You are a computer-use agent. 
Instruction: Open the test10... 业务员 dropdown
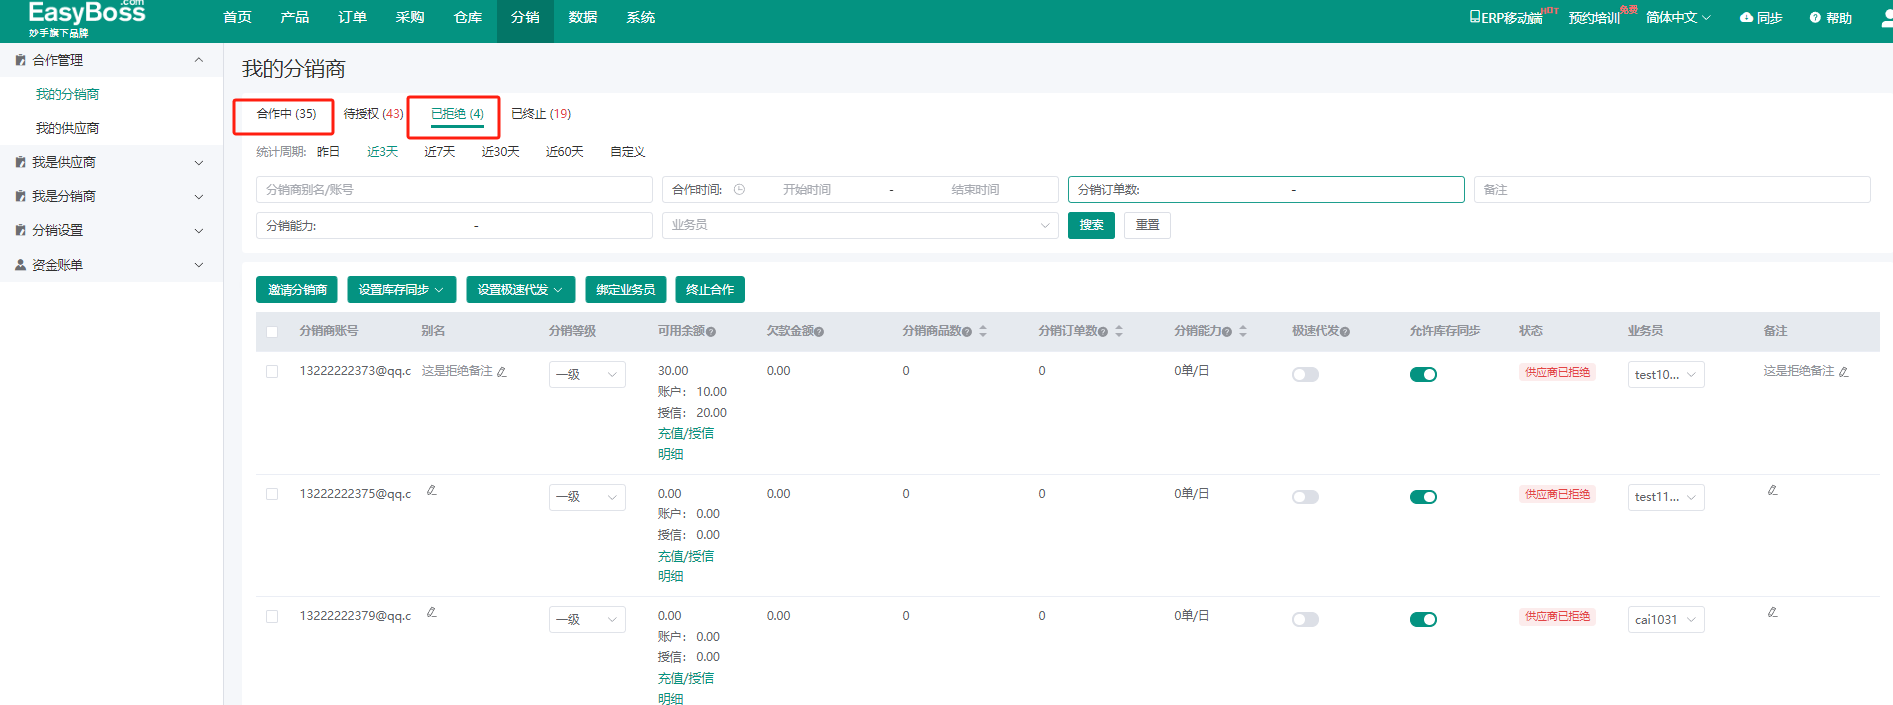point(1666,375)
